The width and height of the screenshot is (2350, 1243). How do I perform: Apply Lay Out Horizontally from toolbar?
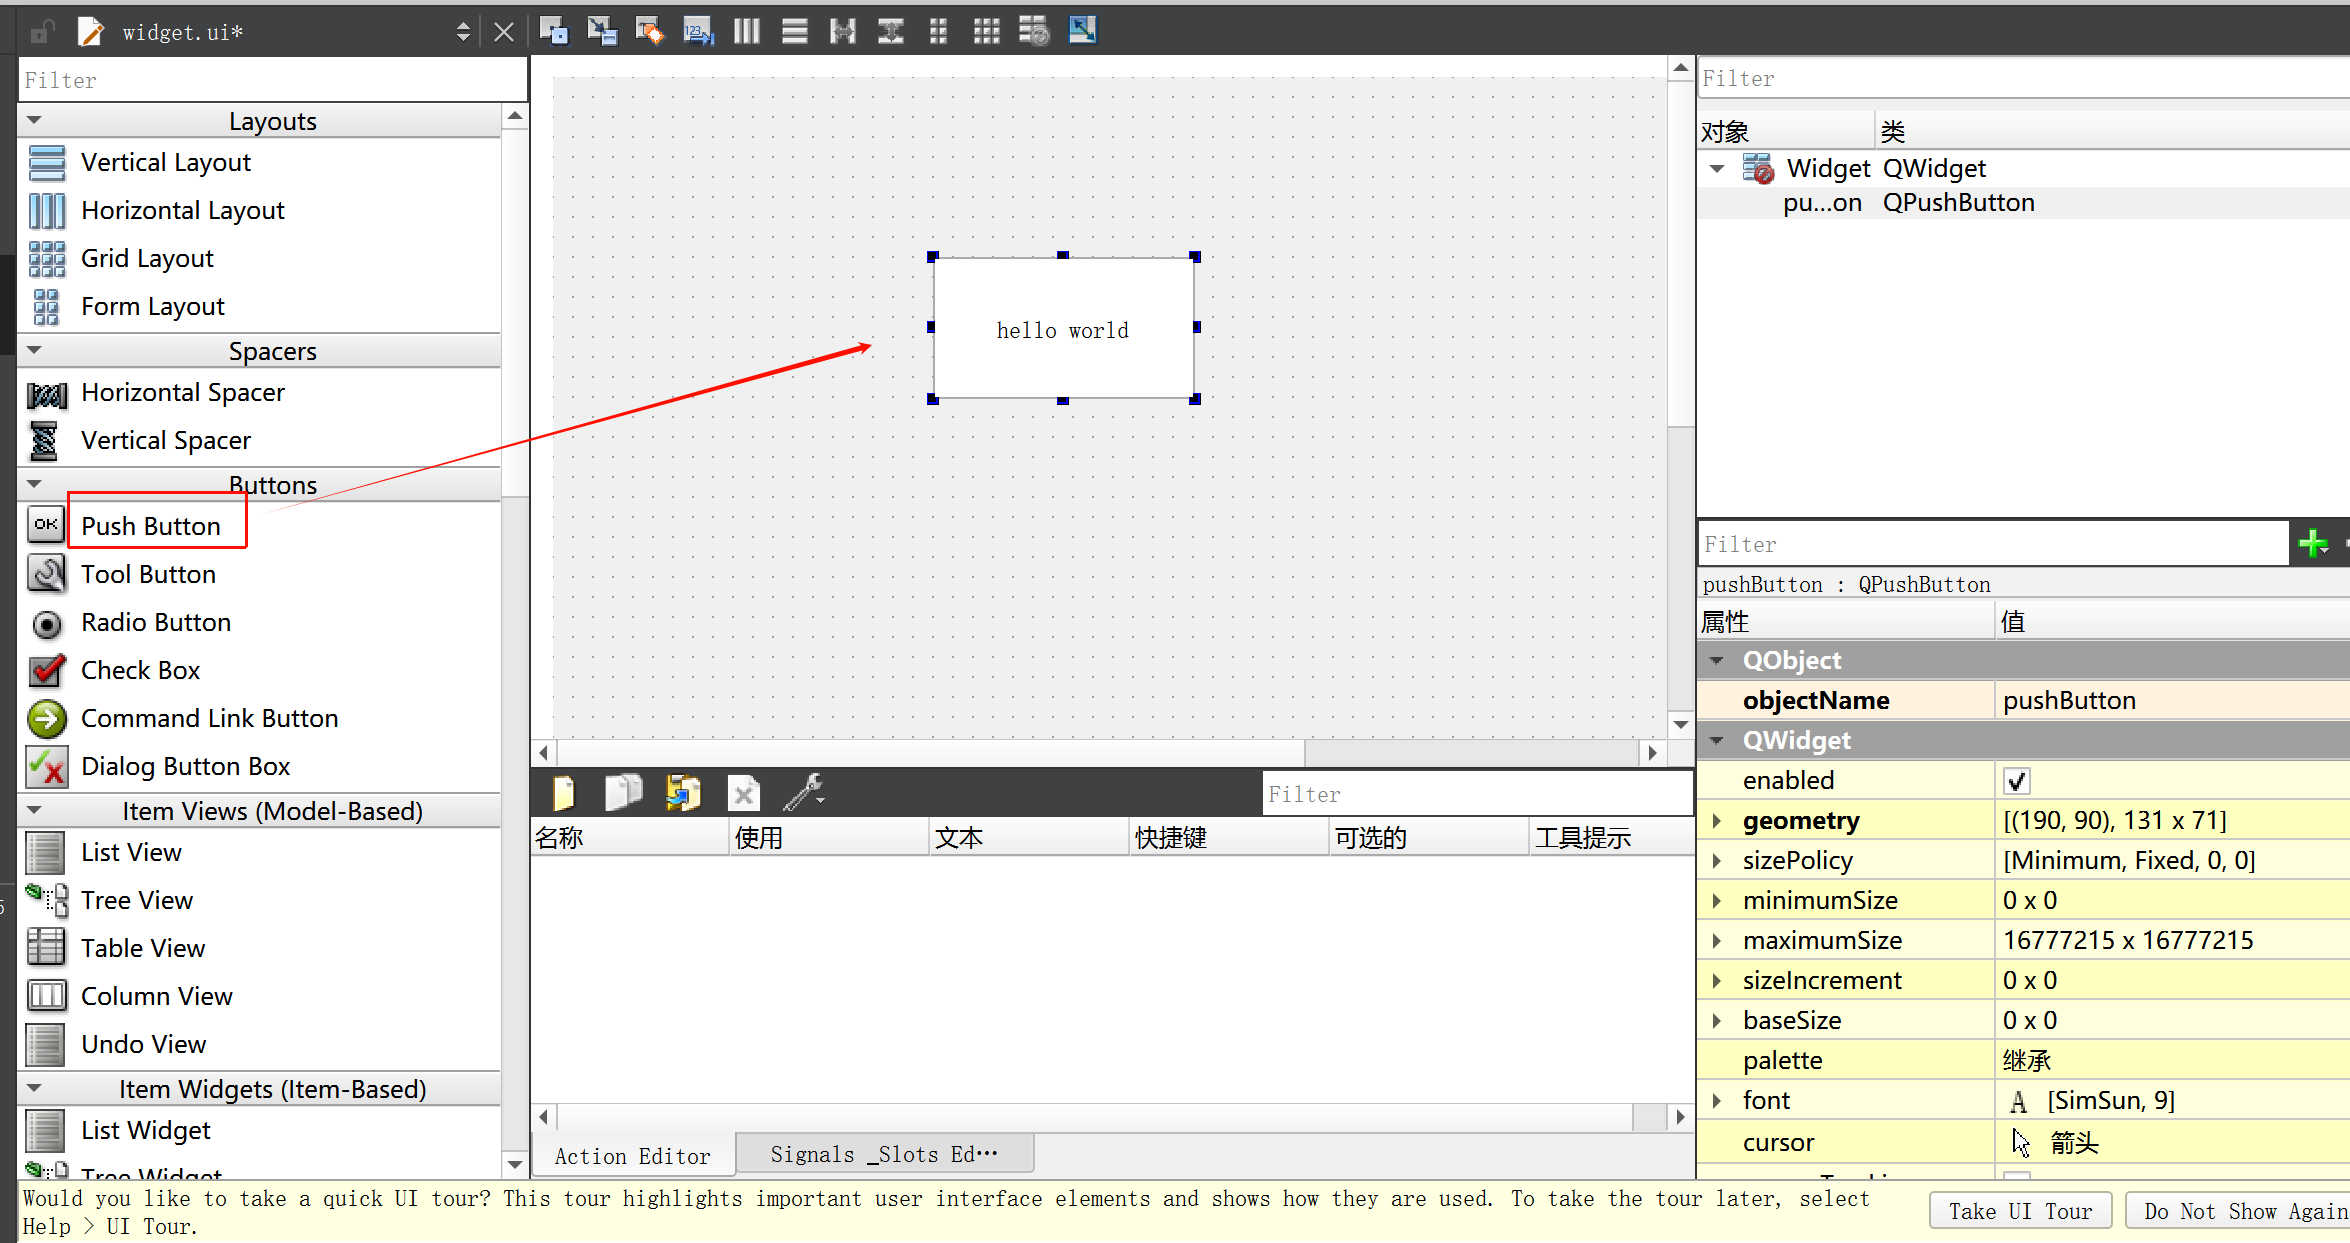click(x=746, y=31)
